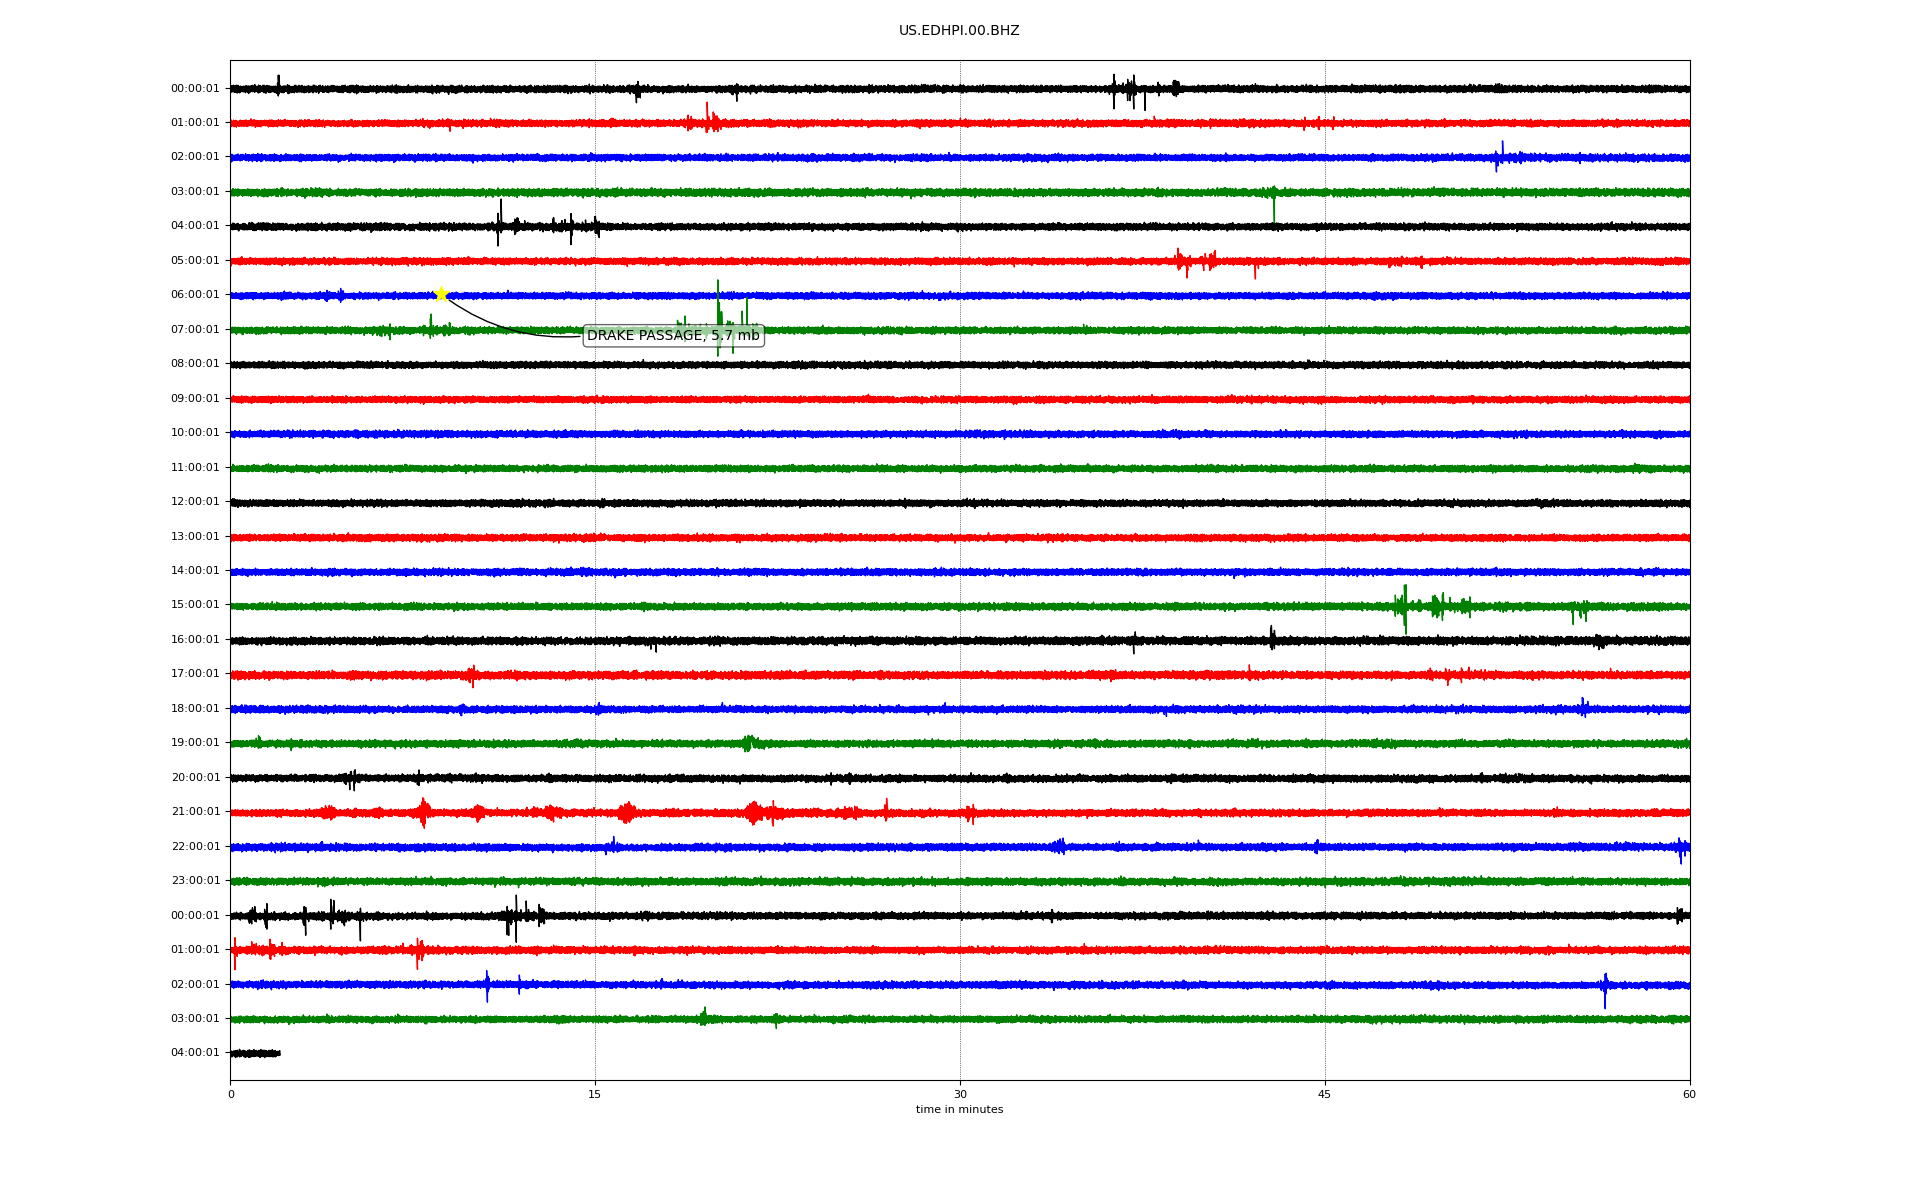This screenshot has height=1200, width=1920.
Task: Click the 22:00:01 time label
Action: click(195, 847)
